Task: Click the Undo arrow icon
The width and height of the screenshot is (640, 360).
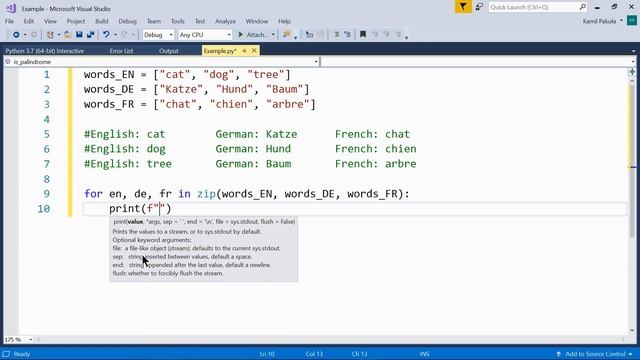Action: coord(106,35)
